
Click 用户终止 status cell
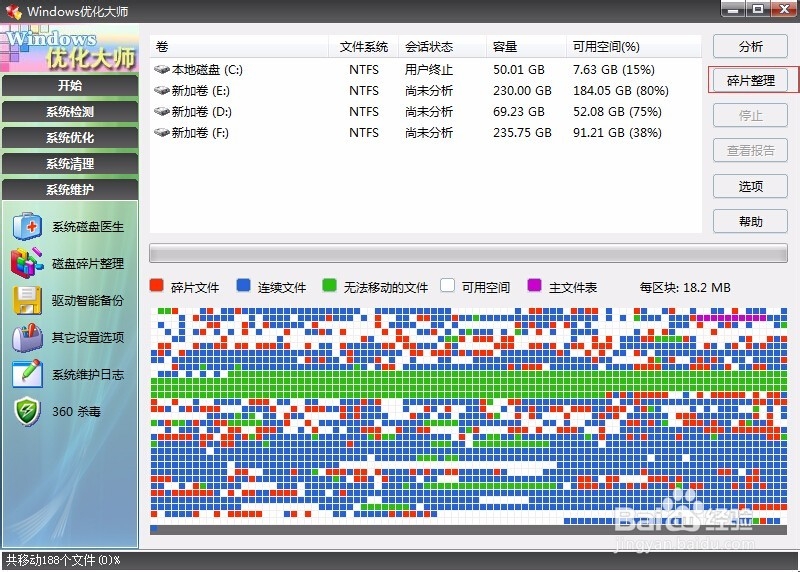tap(429, 69)
